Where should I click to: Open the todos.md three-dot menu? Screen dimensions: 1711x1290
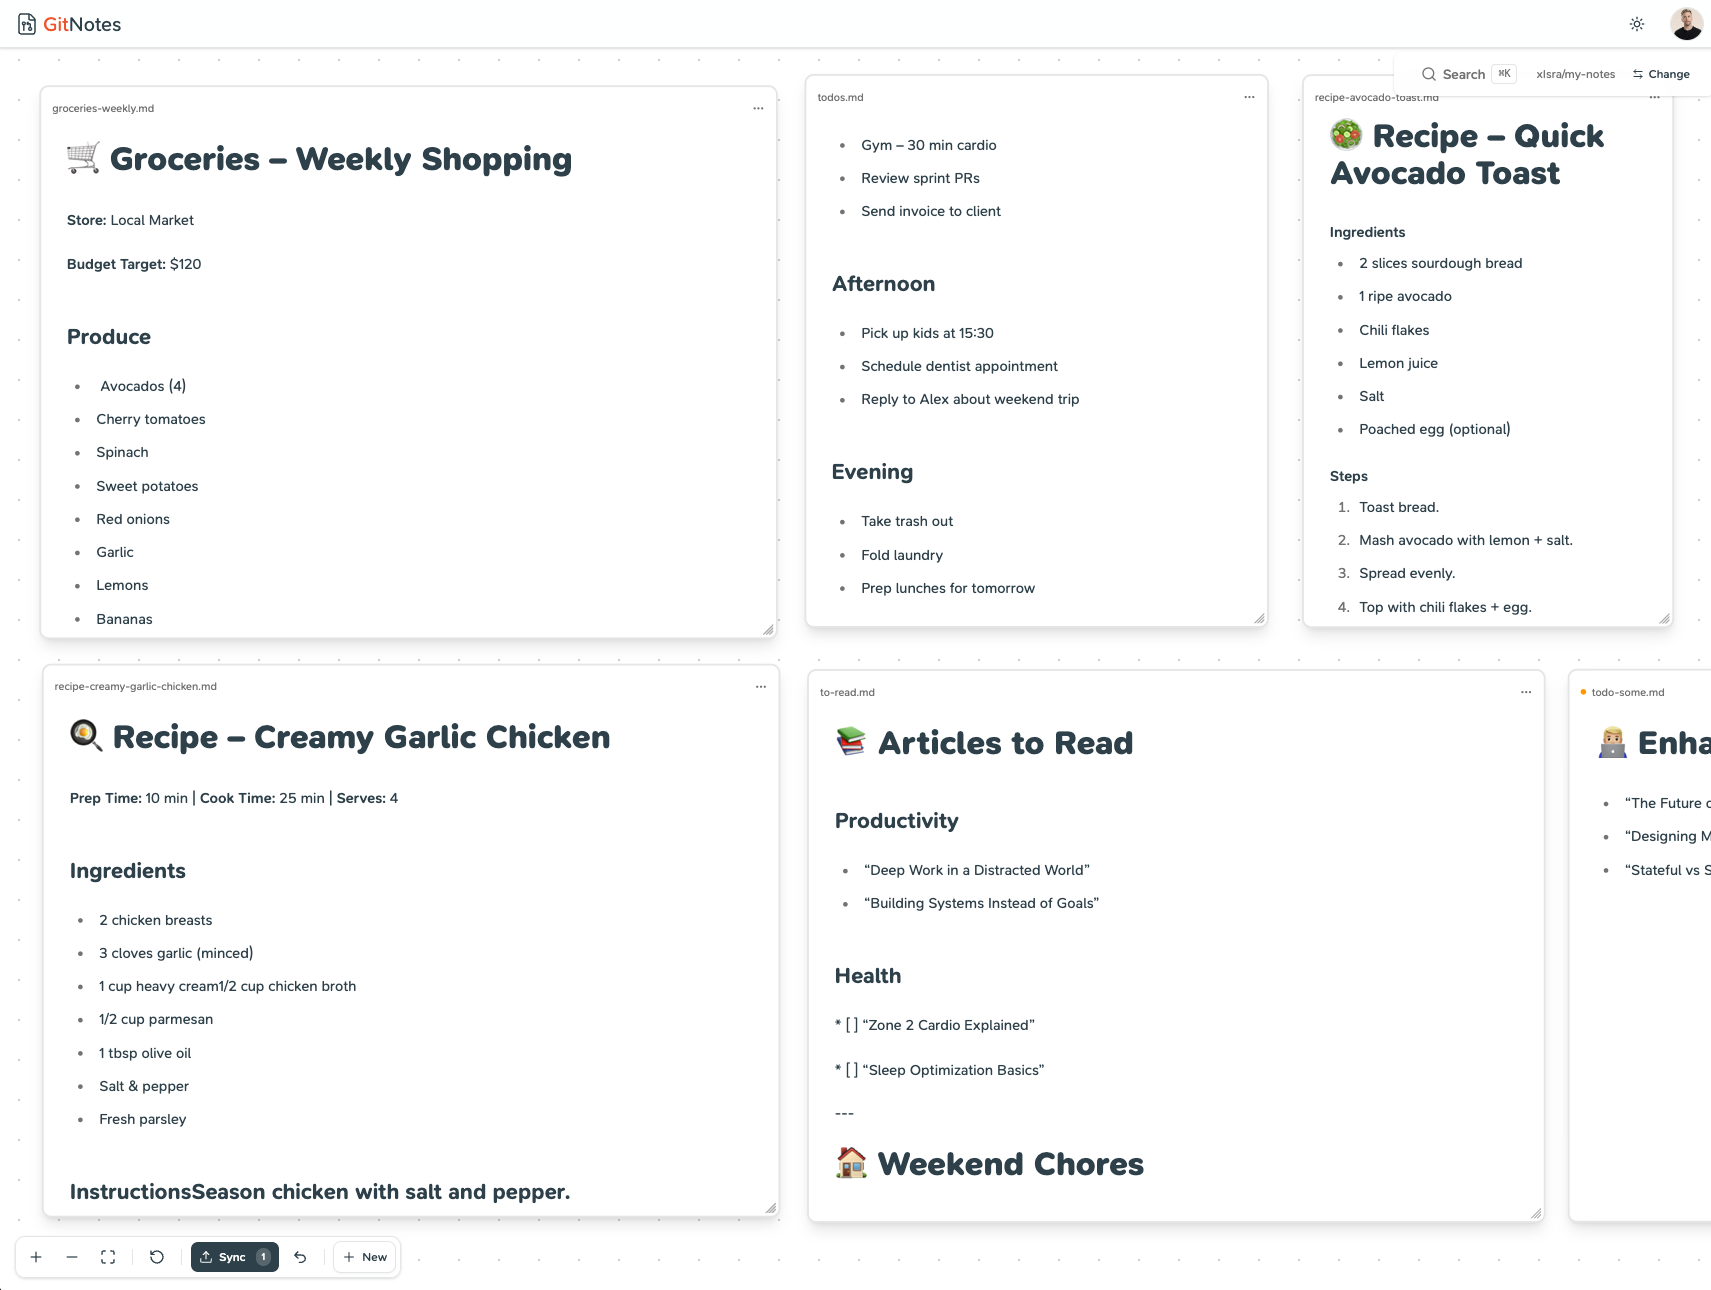1249,97
